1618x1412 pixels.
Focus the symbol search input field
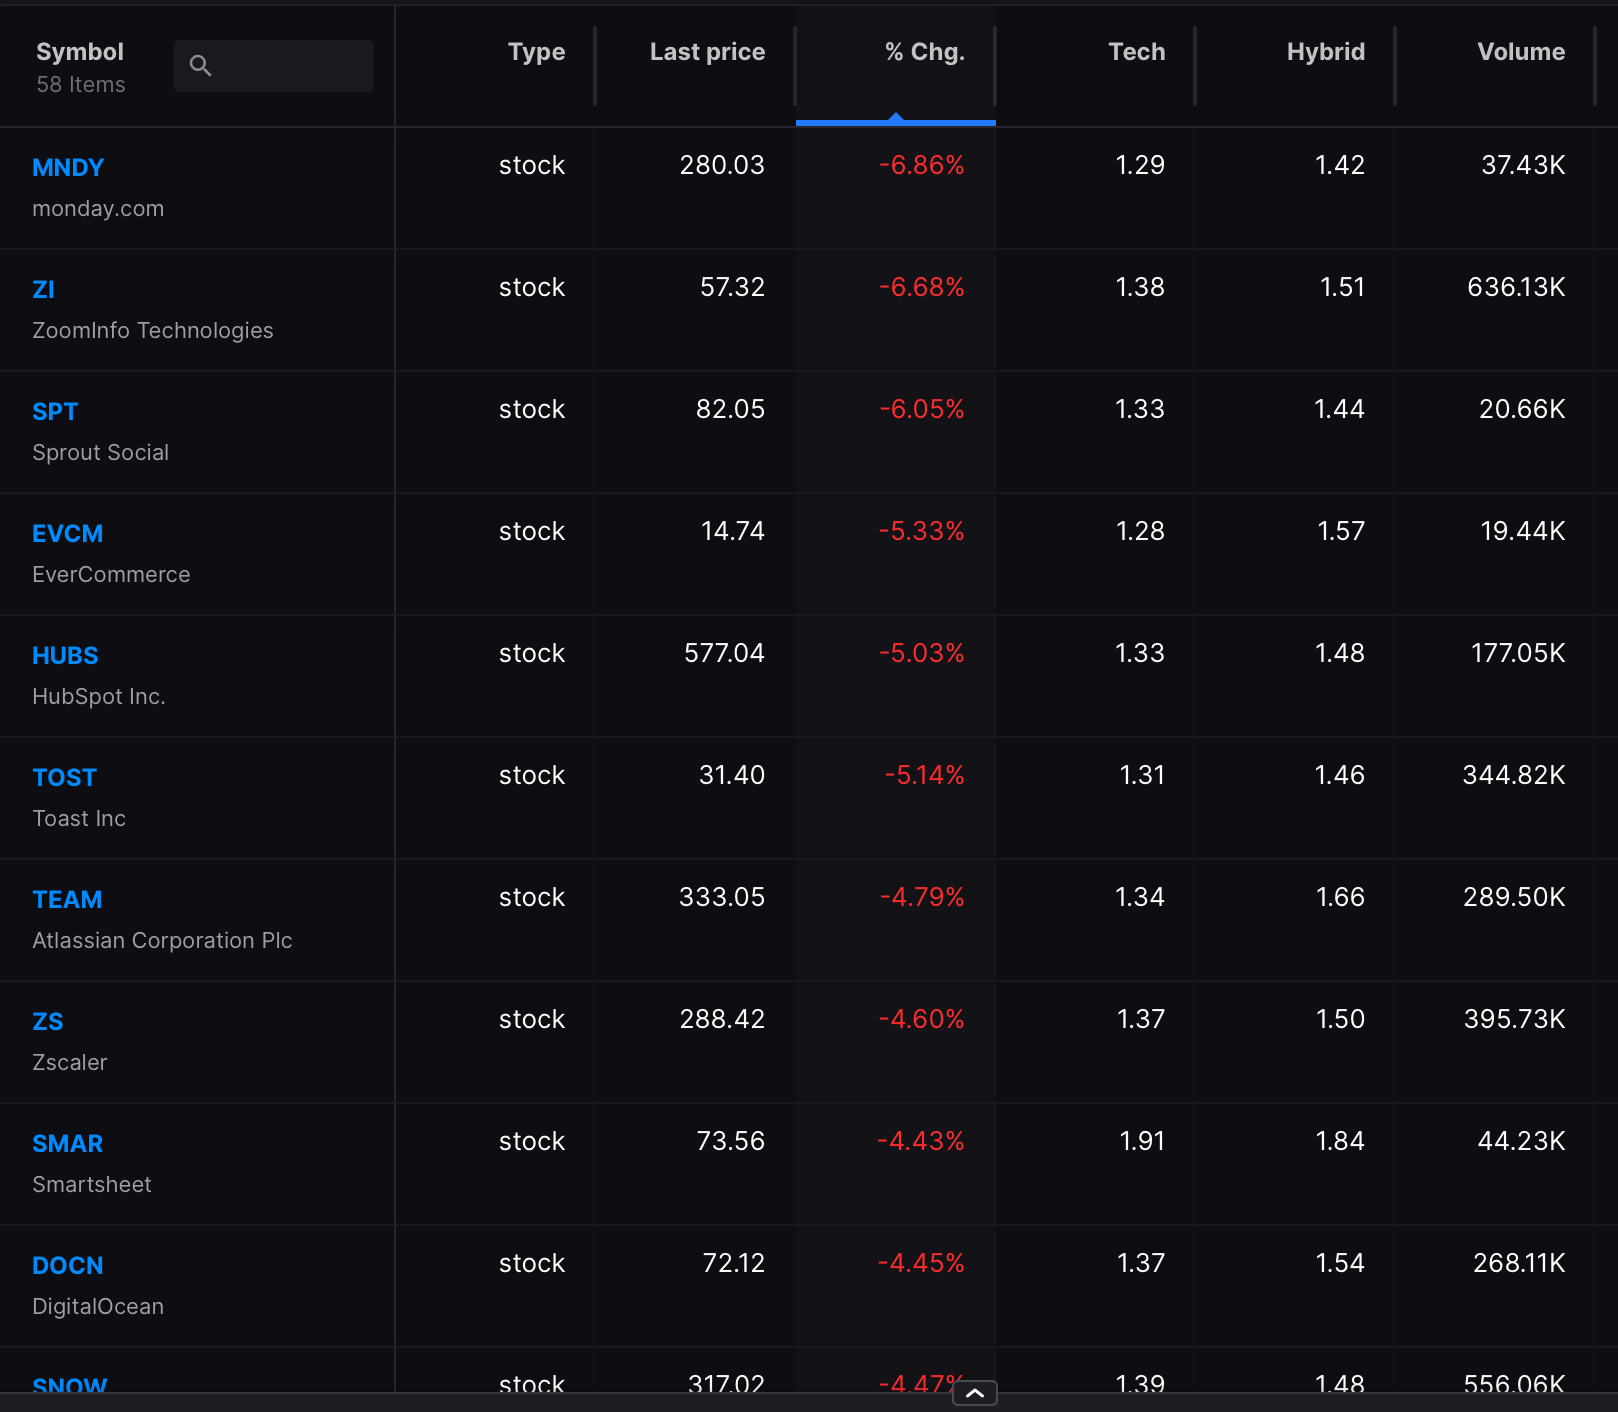pos(274,66)
